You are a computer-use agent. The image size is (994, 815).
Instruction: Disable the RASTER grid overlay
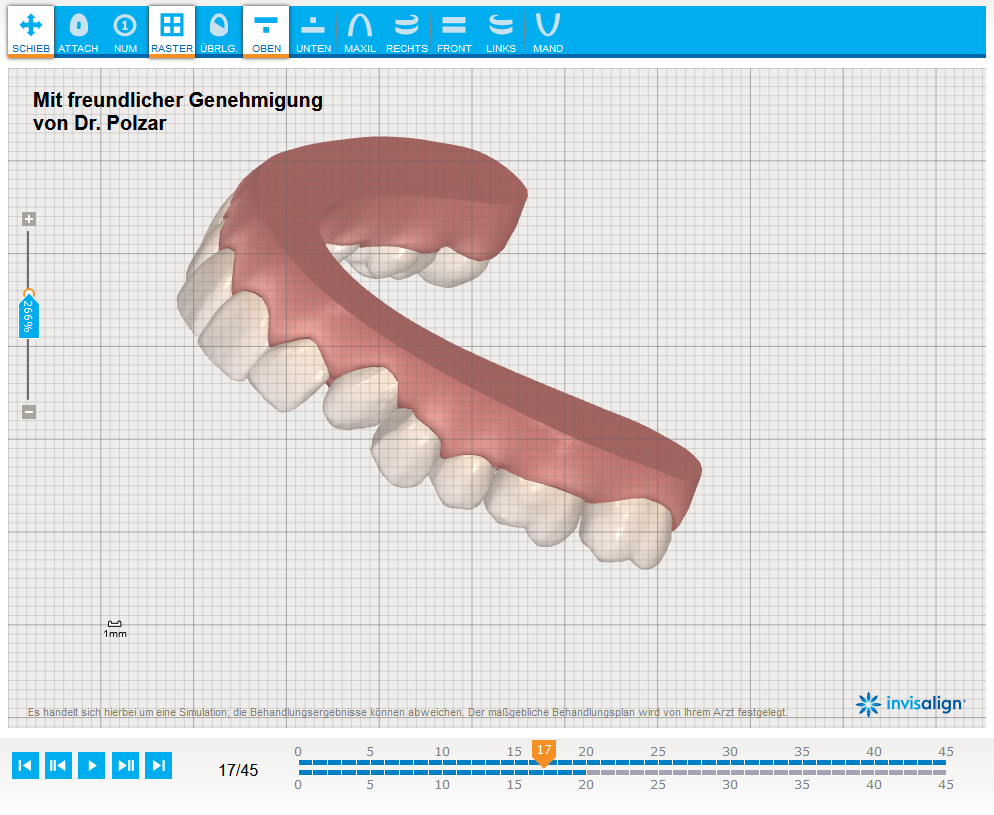pos(172,31)
